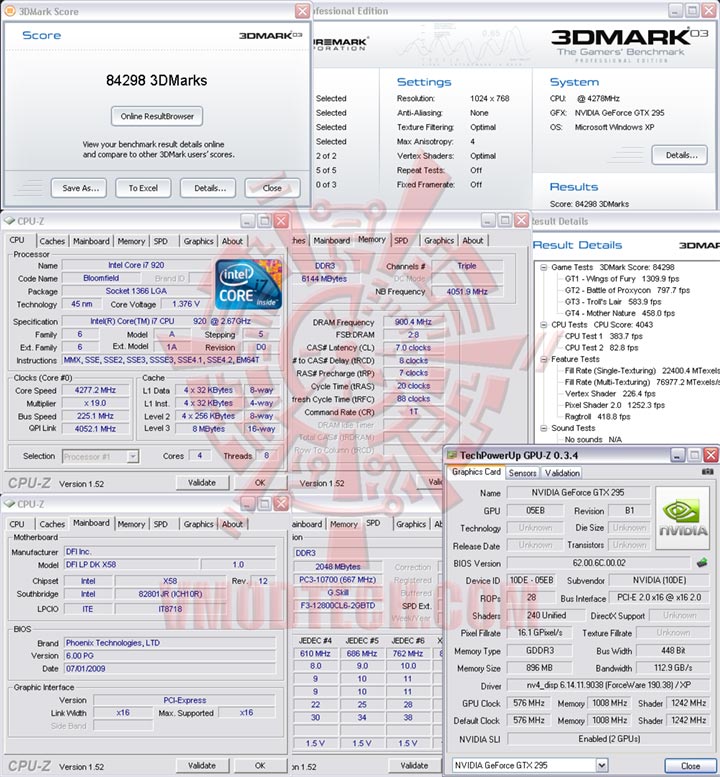Click OK in the top CPU-Z window
The height and width of the screenshot is (777, 720).
point(260,483)
